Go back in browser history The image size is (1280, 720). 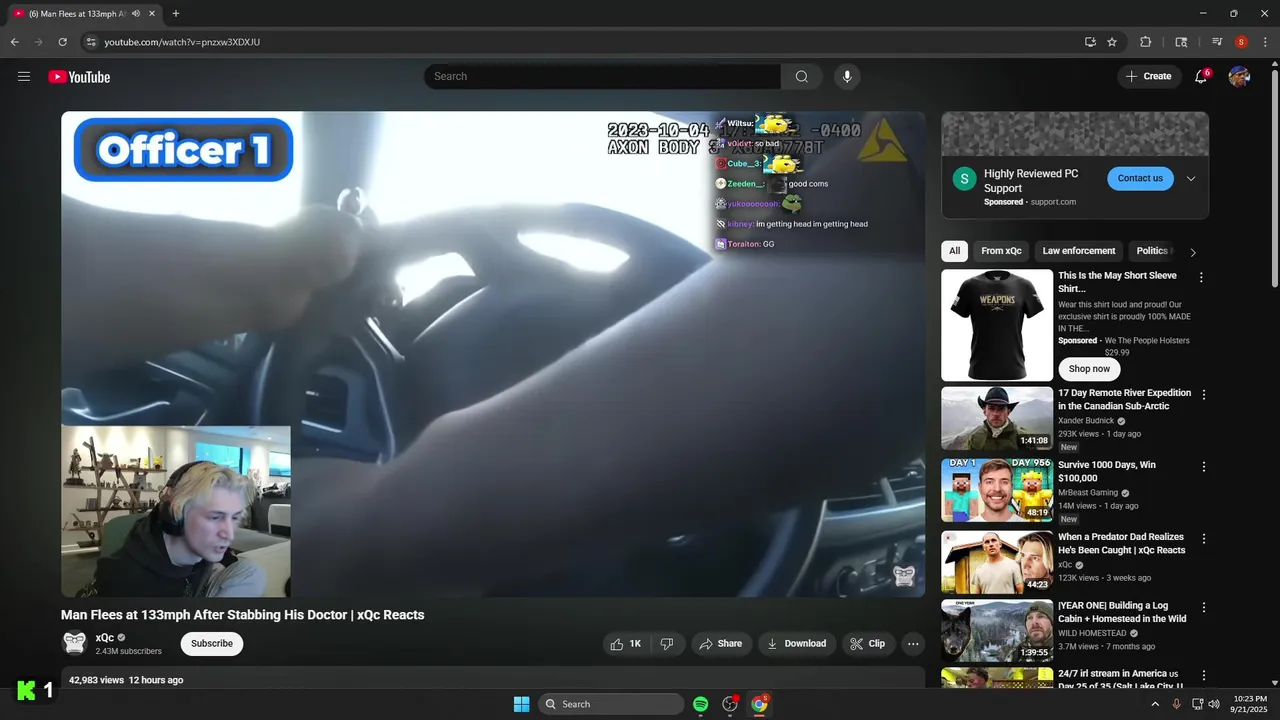(x=15, y=42)
